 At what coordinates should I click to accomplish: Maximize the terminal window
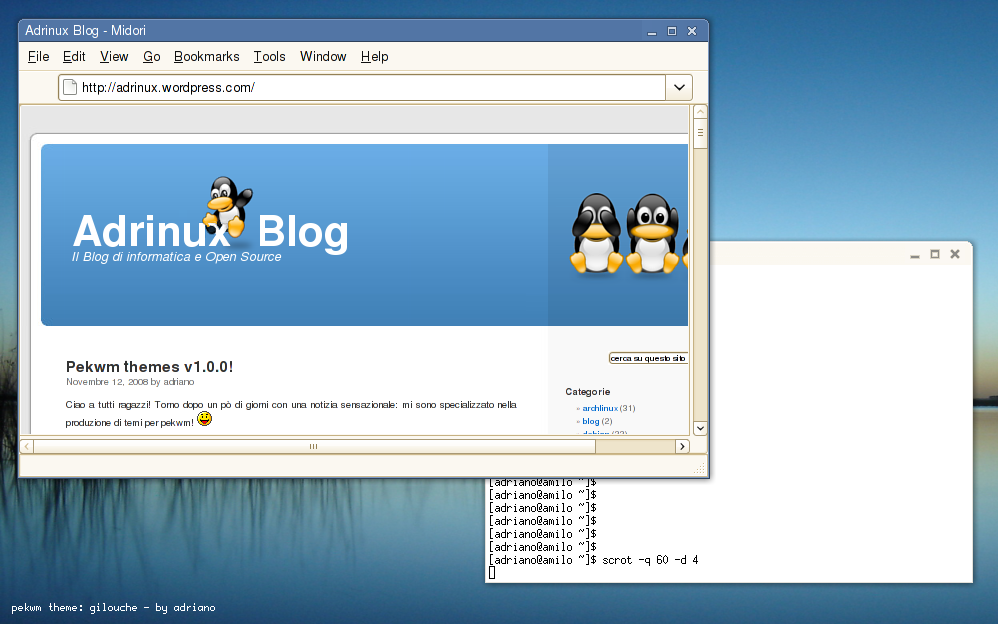(x=935, y=255)
